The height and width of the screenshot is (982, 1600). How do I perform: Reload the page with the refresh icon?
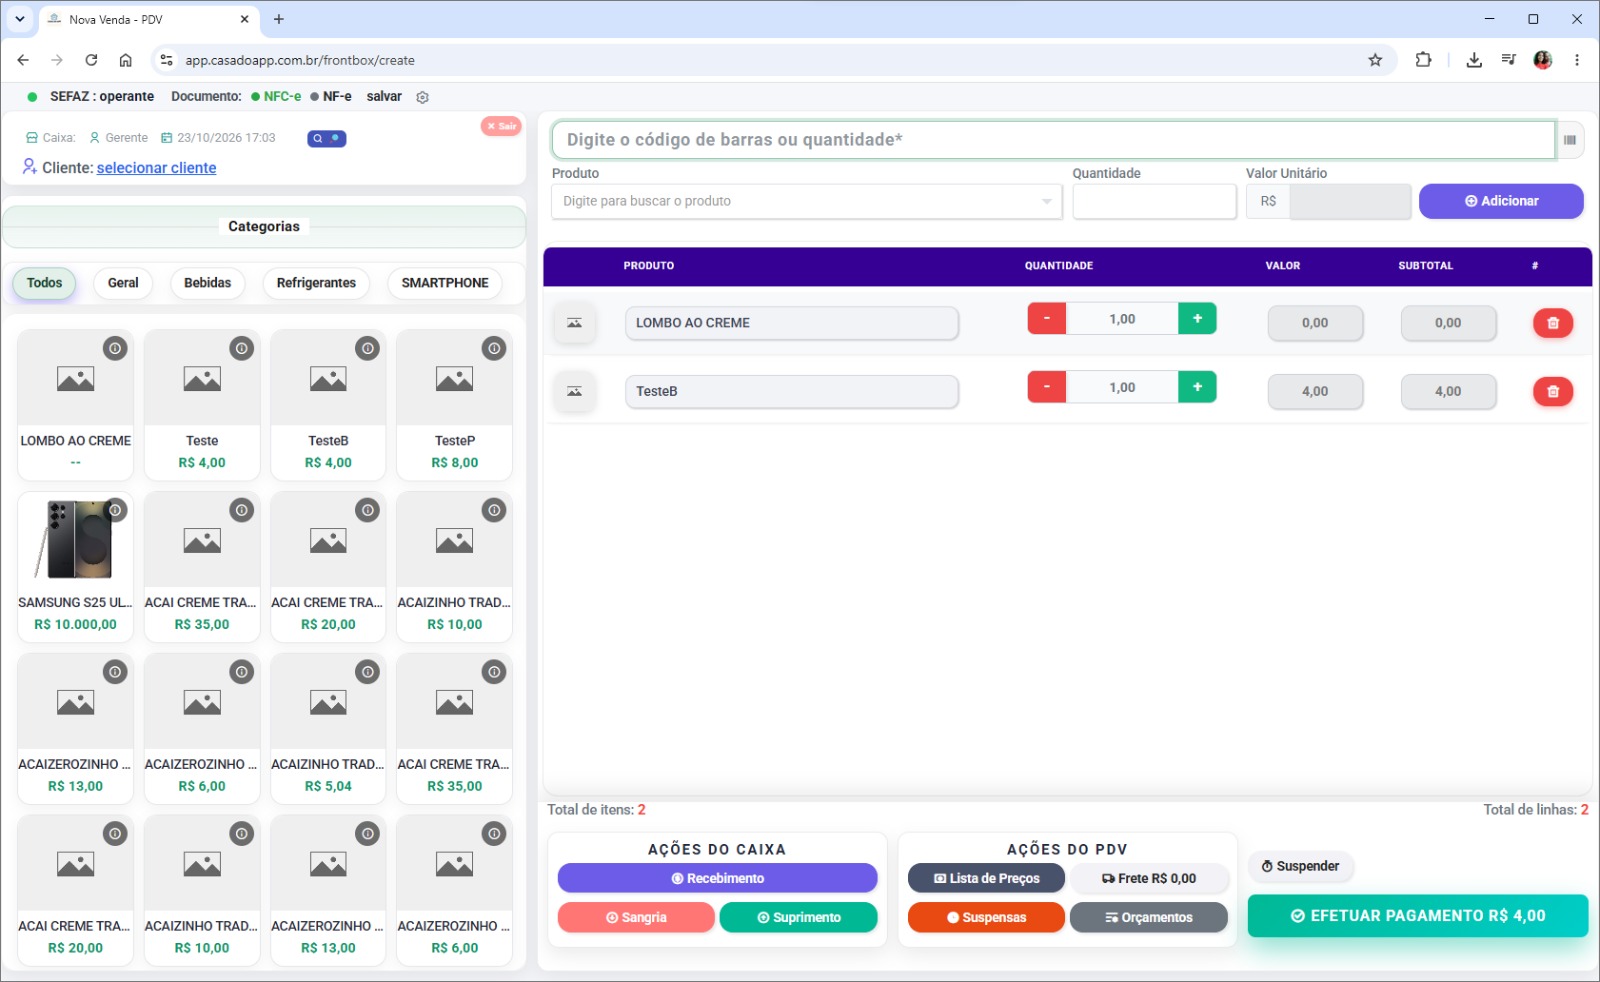[x=91, y=60]
